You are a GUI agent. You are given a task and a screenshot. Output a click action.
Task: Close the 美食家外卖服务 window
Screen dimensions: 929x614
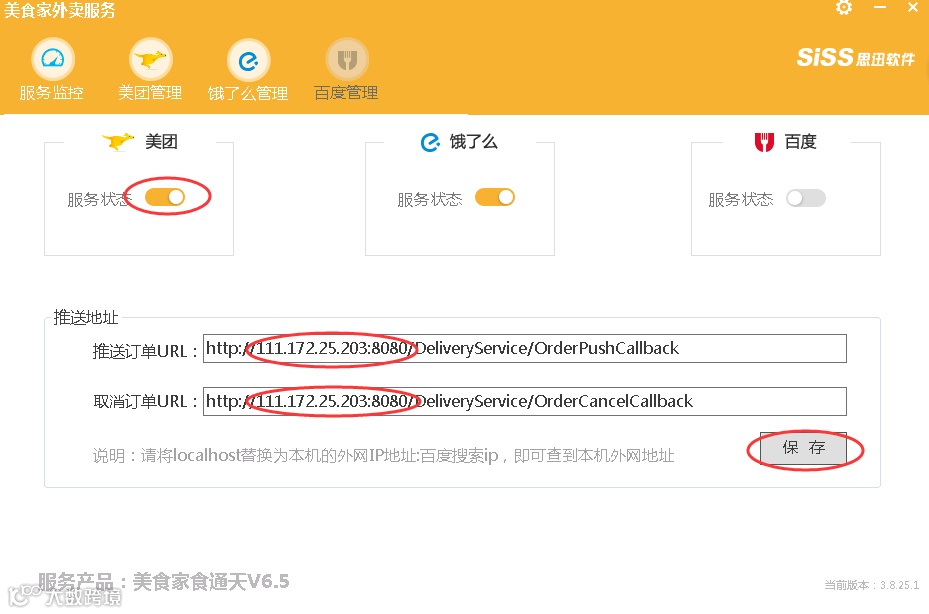[x=913, y=8]
